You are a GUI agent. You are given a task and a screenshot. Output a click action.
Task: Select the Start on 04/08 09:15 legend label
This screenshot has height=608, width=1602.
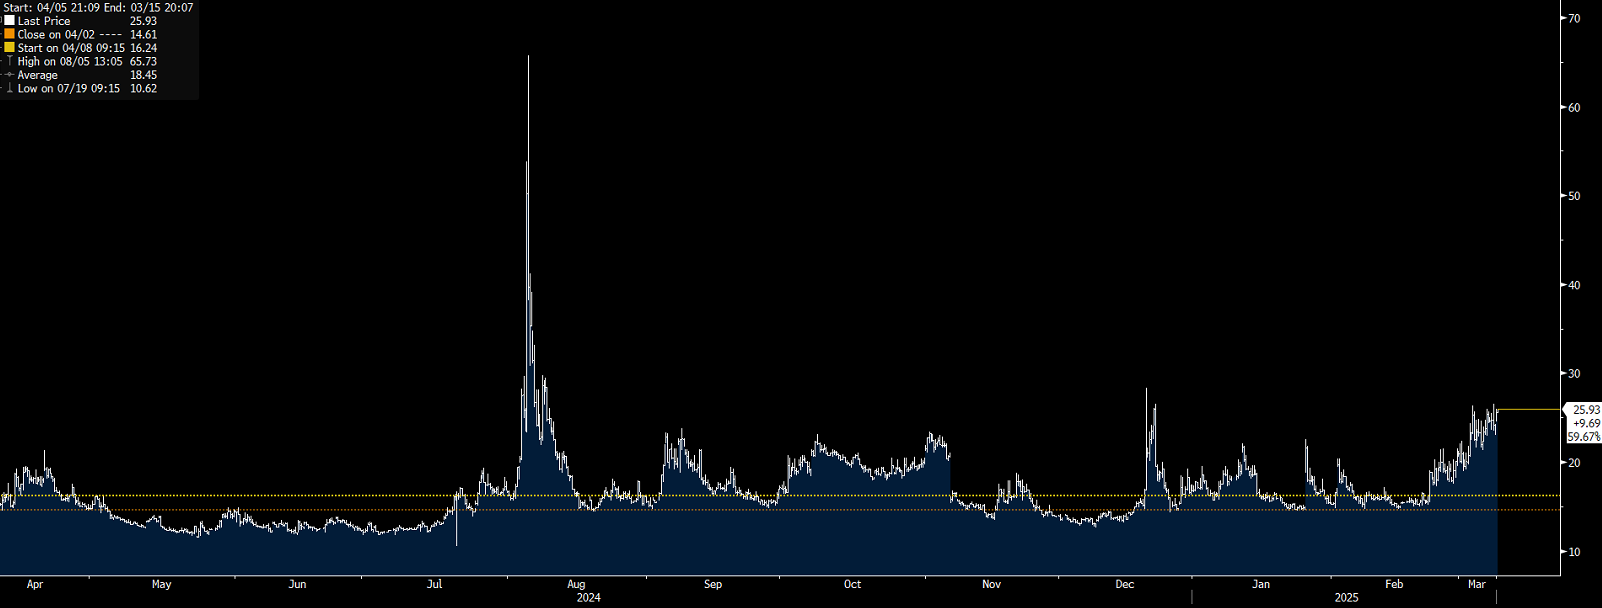pos(71,48)
